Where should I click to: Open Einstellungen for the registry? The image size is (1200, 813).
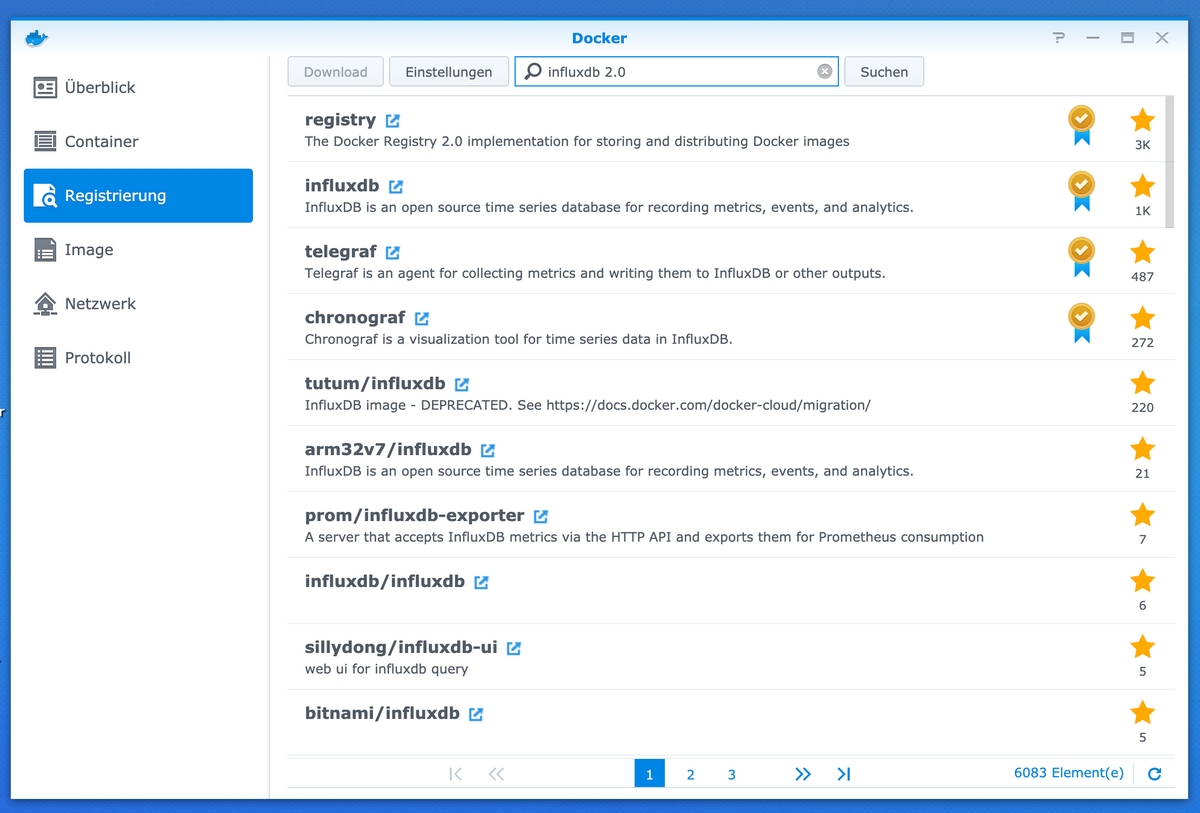click(448, 72)
